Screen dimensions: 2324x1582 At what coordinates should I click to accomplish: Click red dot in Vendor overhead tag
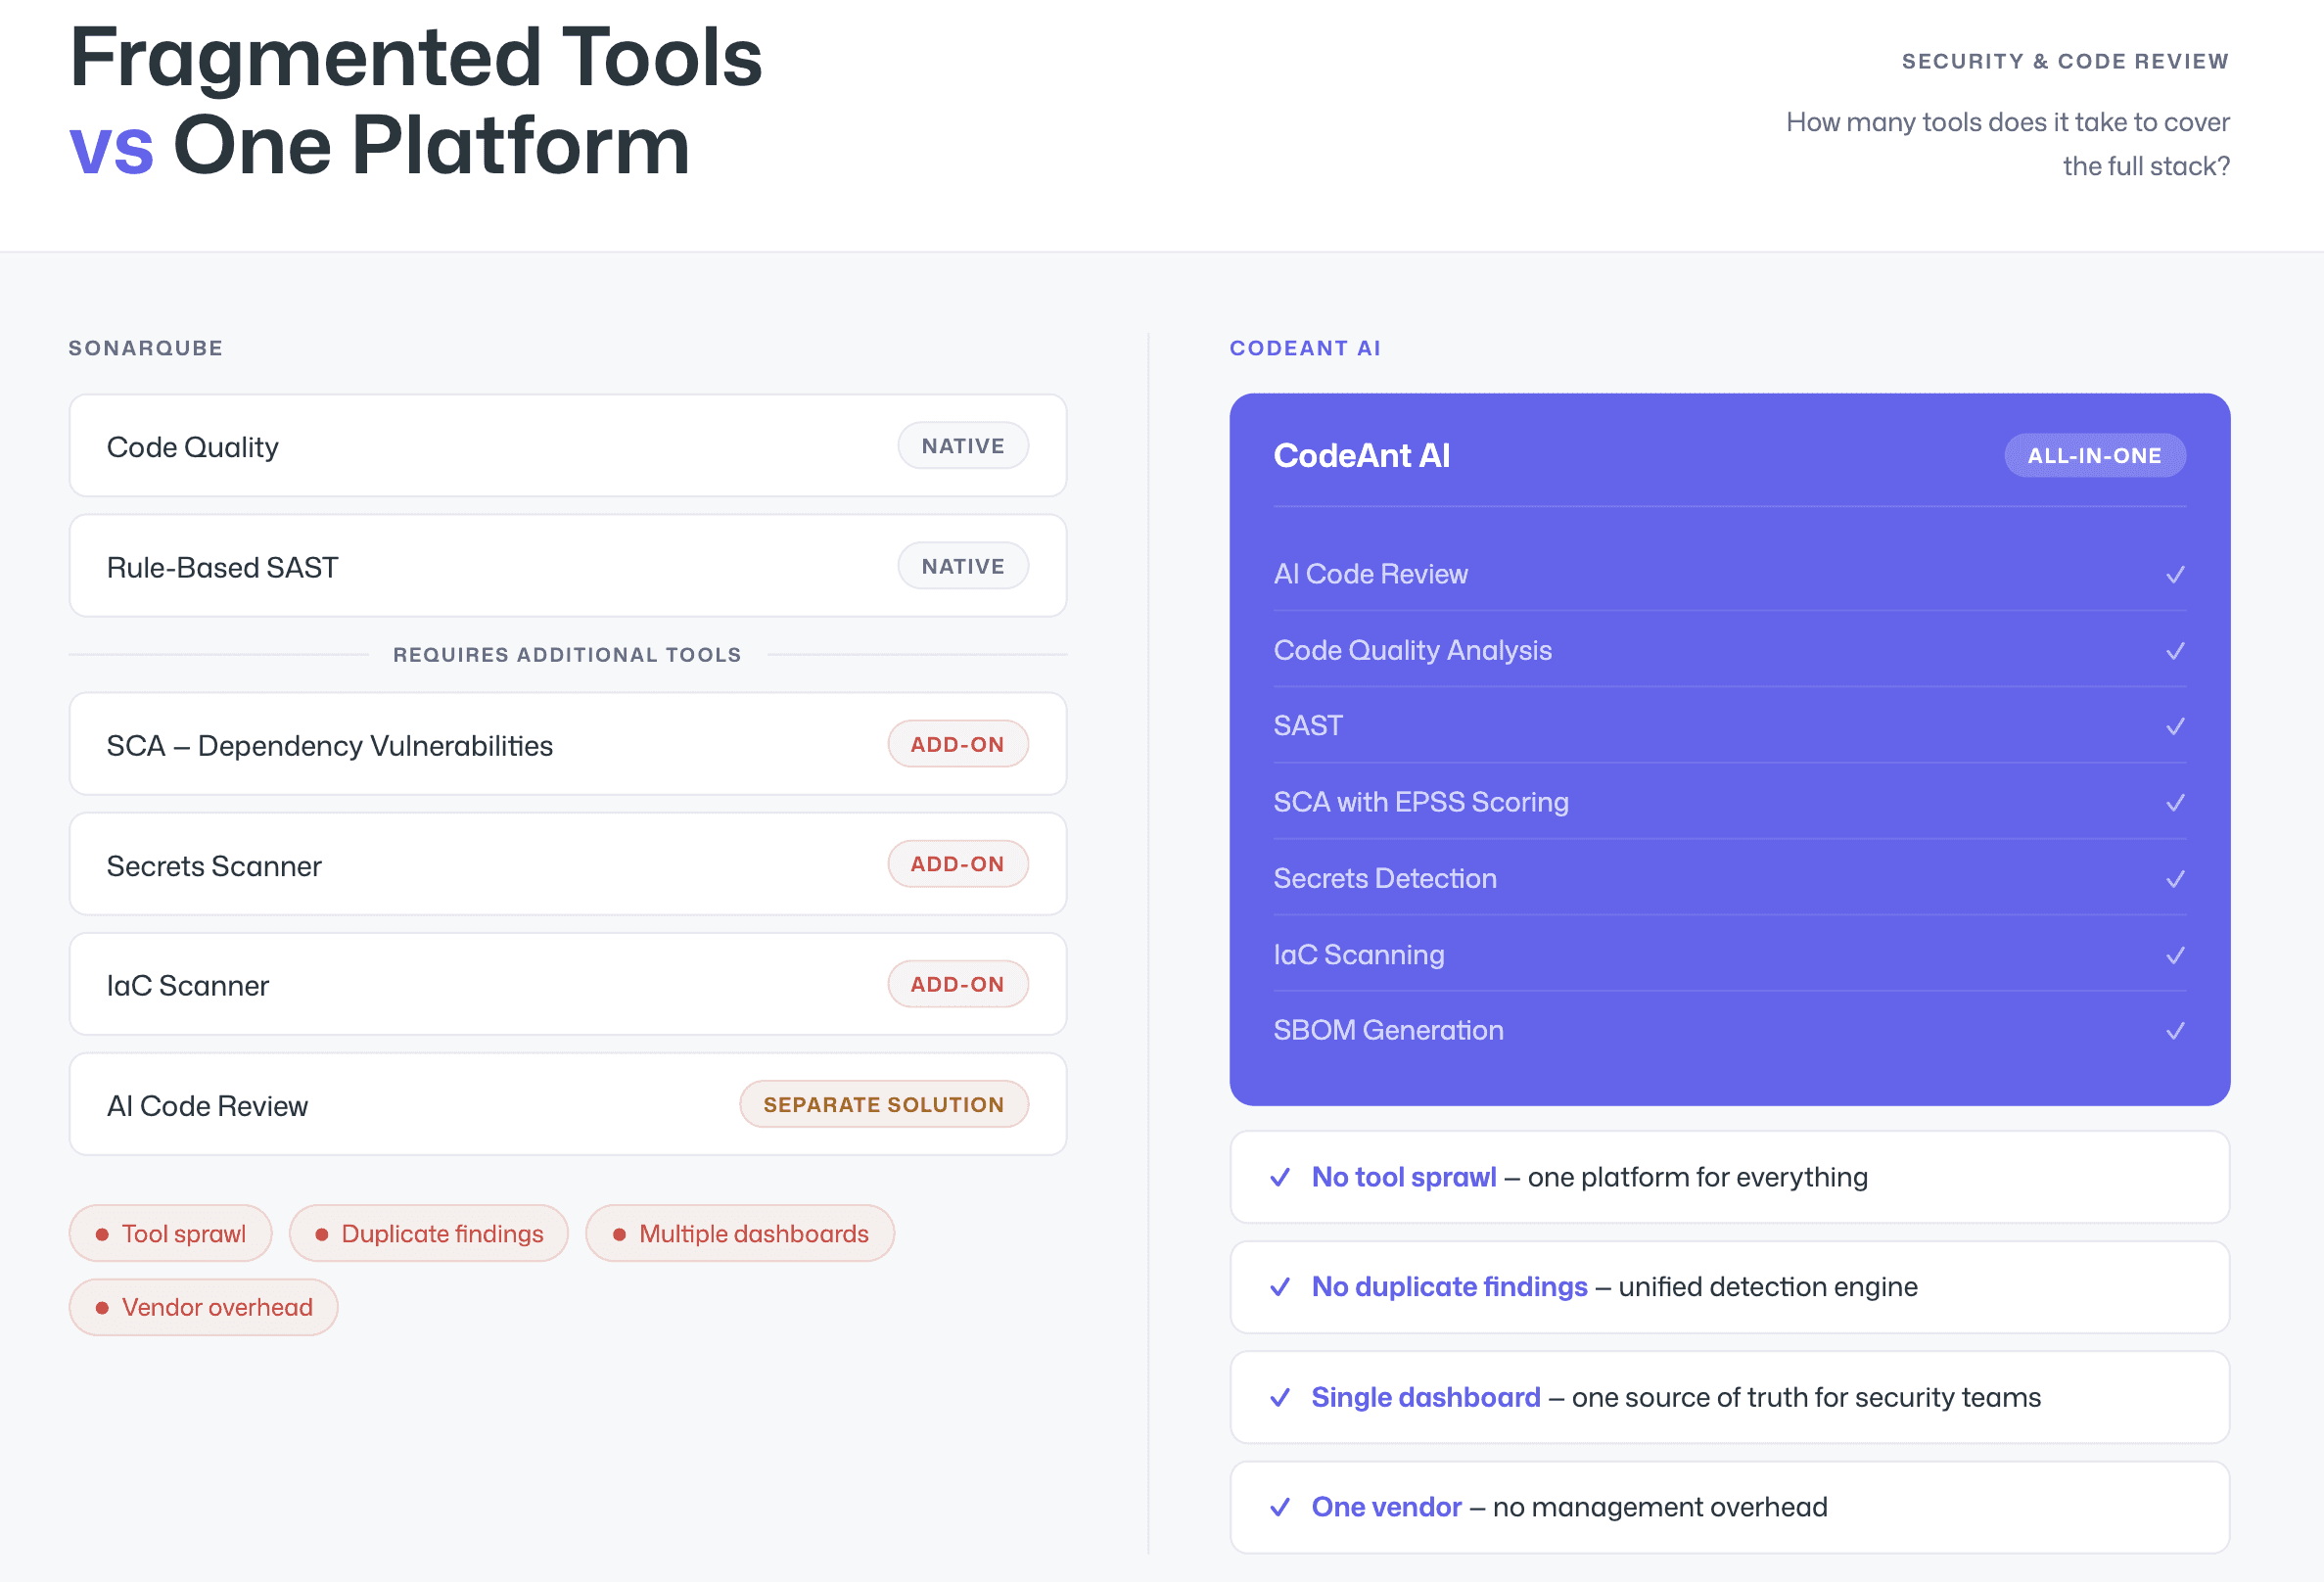pos(102,1308)
